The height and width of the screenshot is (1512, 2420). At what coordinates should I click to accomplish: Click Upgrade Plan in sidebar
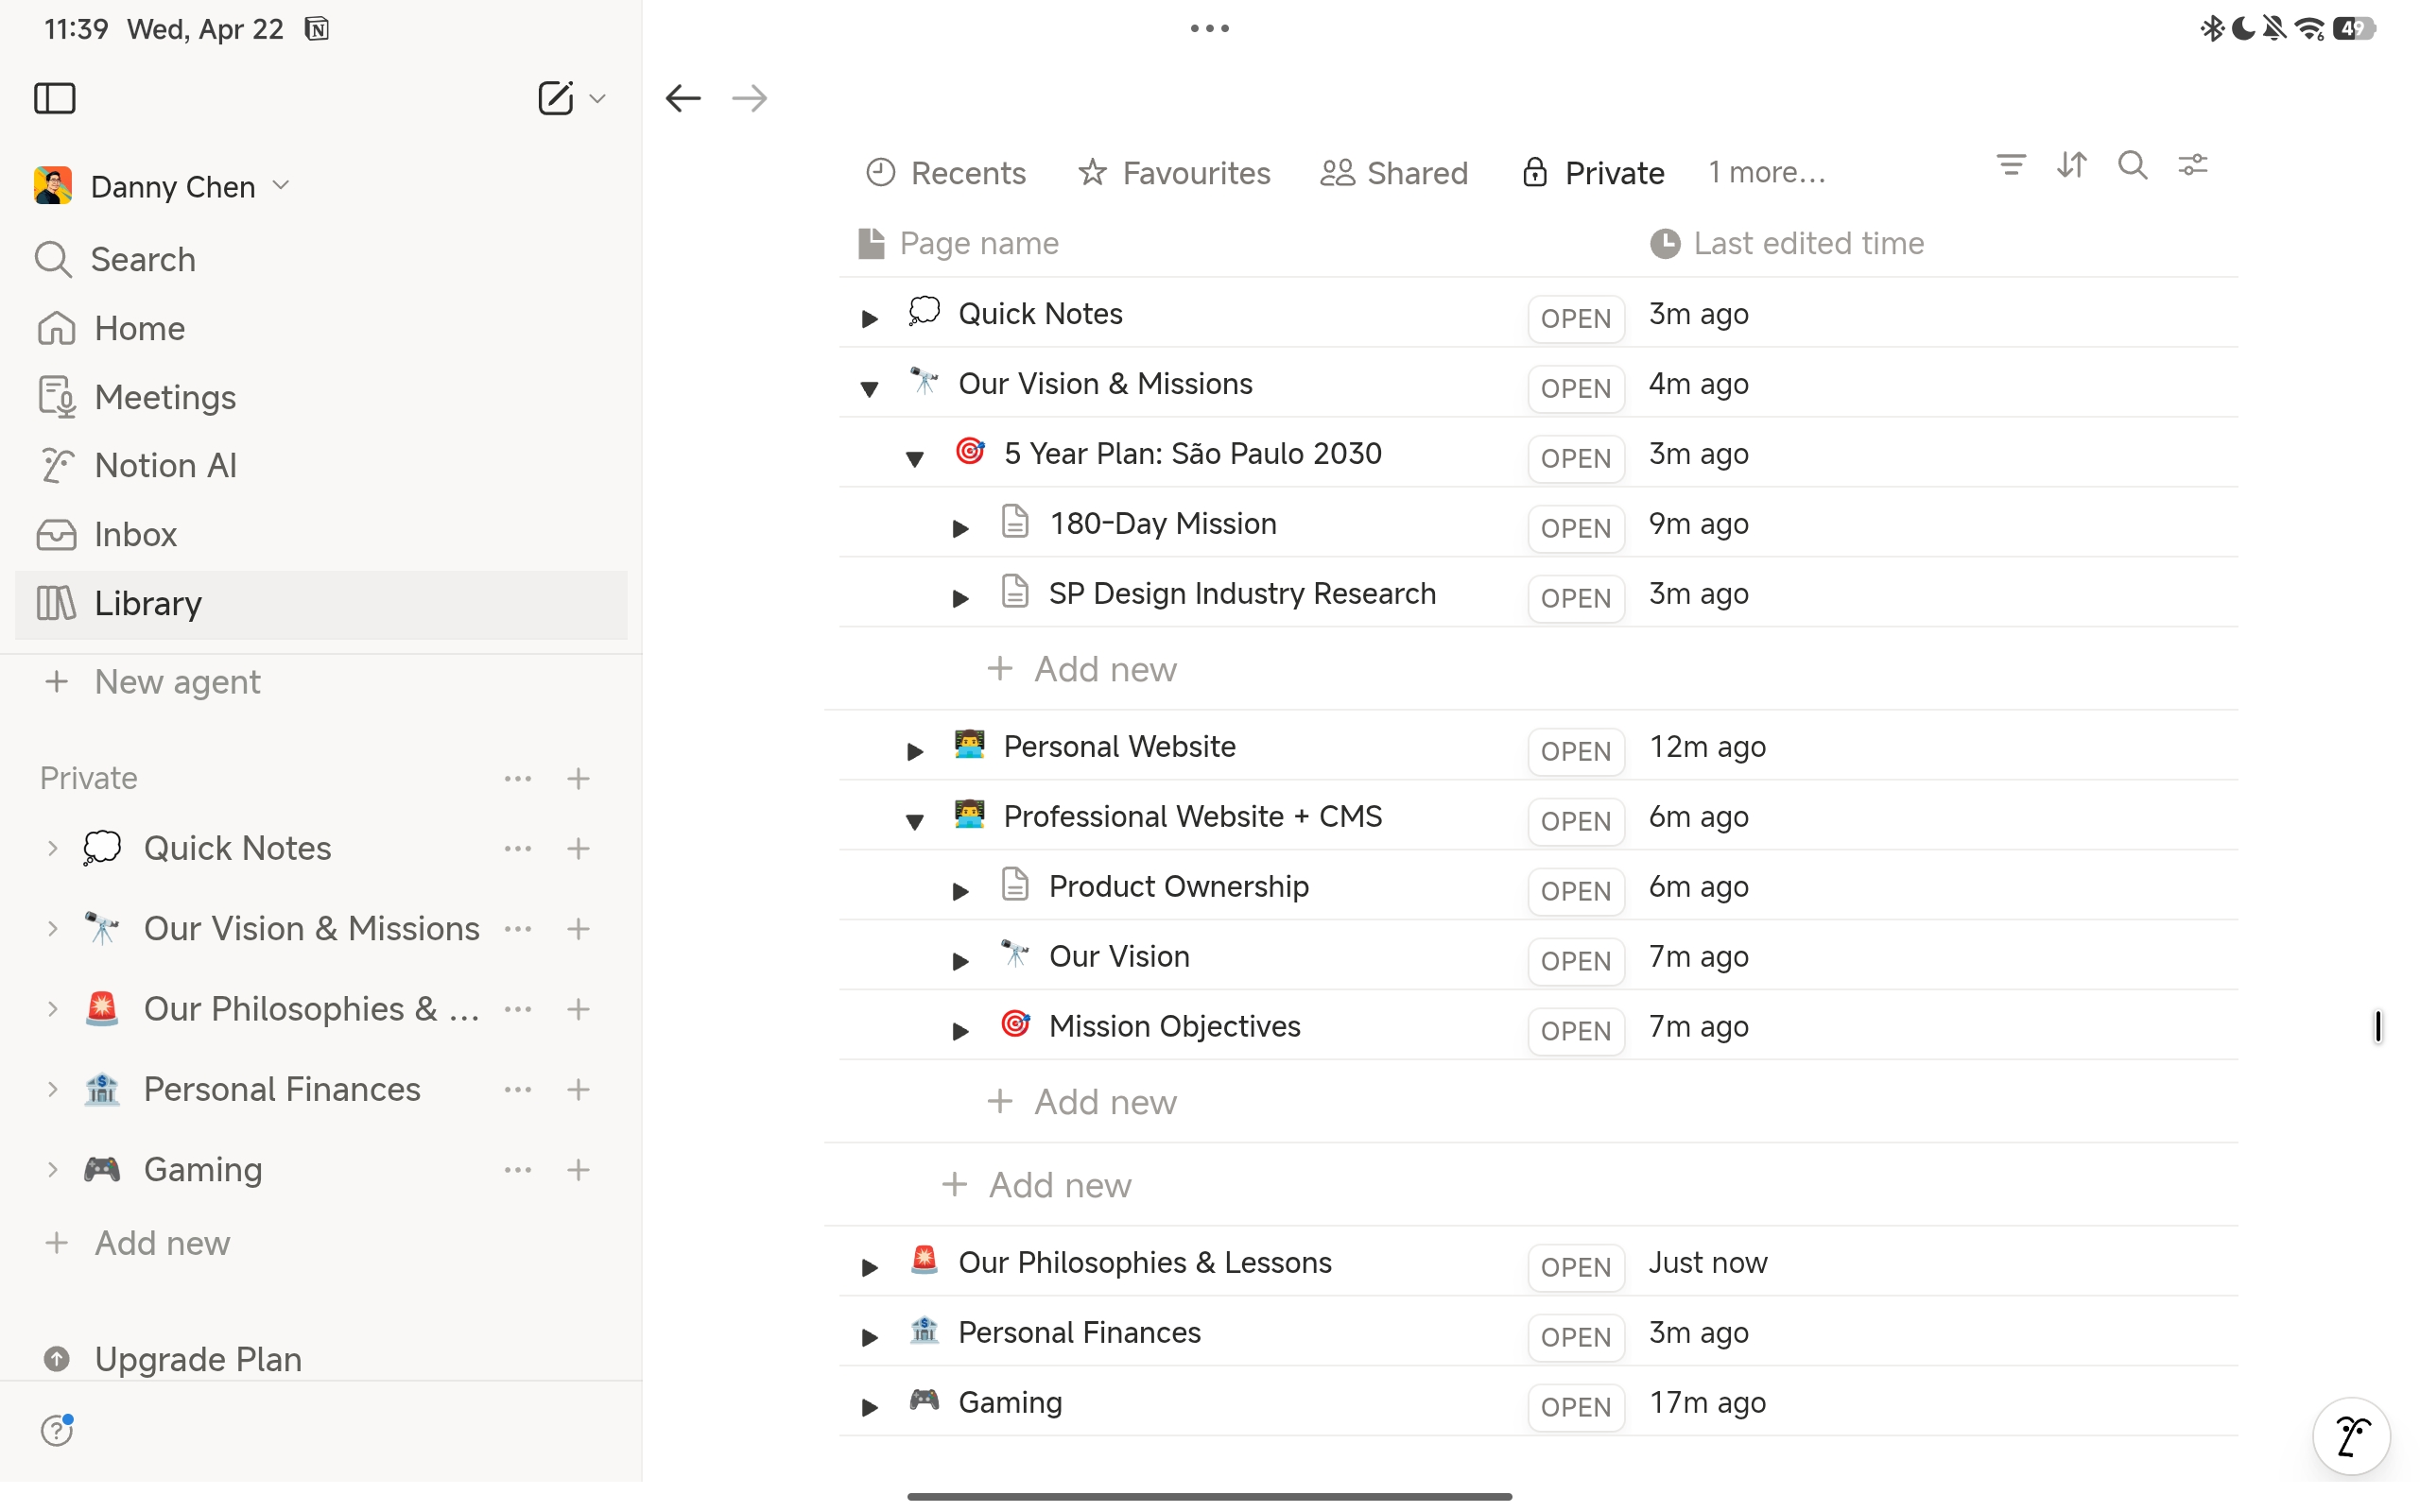[197, 1359]
